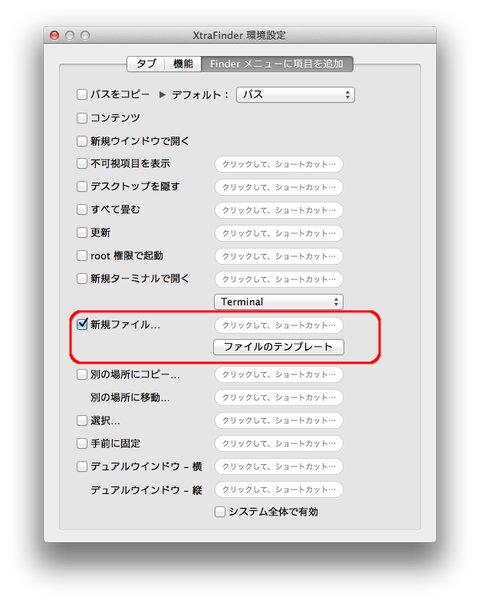This screenshot has height=603, width=480.
Task: Enable the 手前に固定 checkbox
Action: (82, 443)
